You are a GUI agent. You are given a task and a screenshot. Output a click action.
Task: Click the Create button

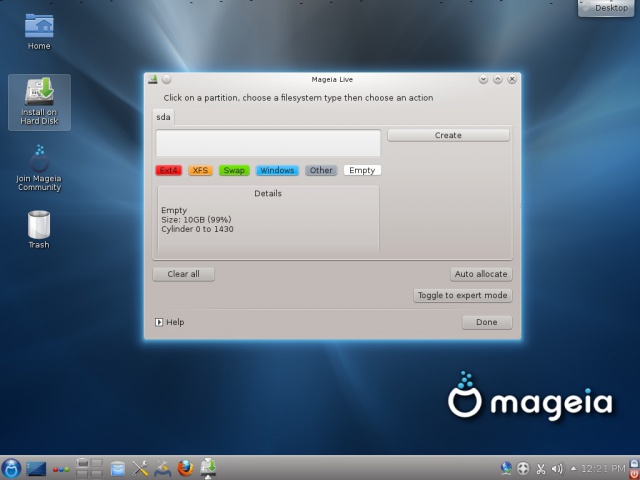tap(448, 135)
